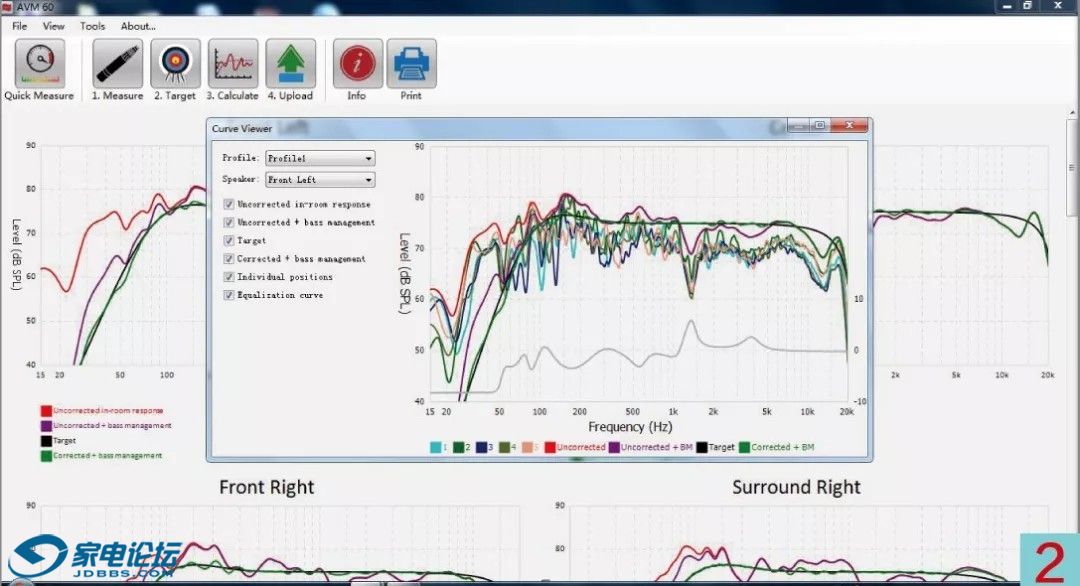
Task: Open the Tools menu
Action: tap(92, 26)
